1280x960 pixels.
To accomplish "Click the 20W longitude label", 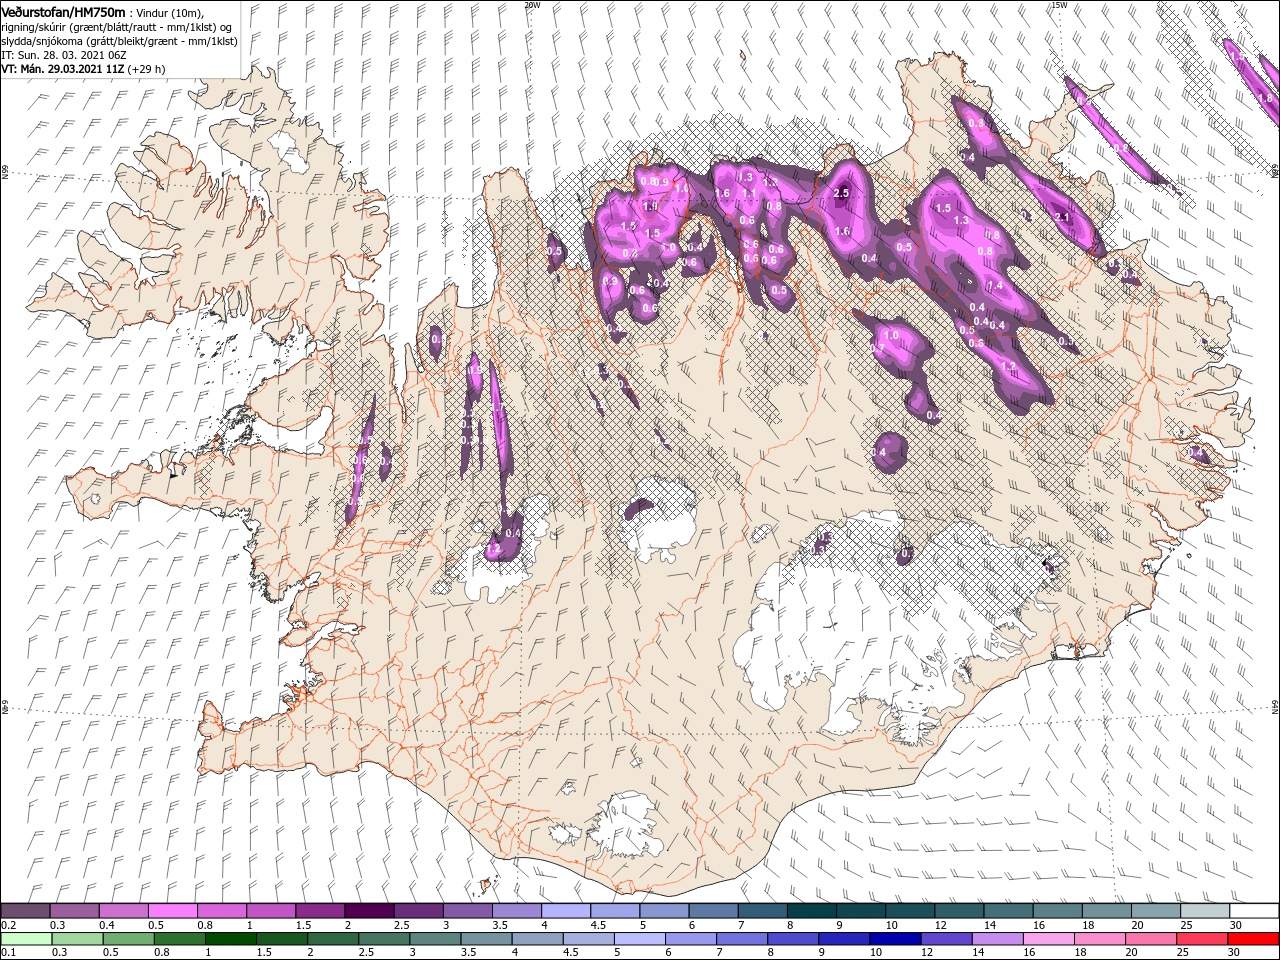I will [x=532, y=5].
